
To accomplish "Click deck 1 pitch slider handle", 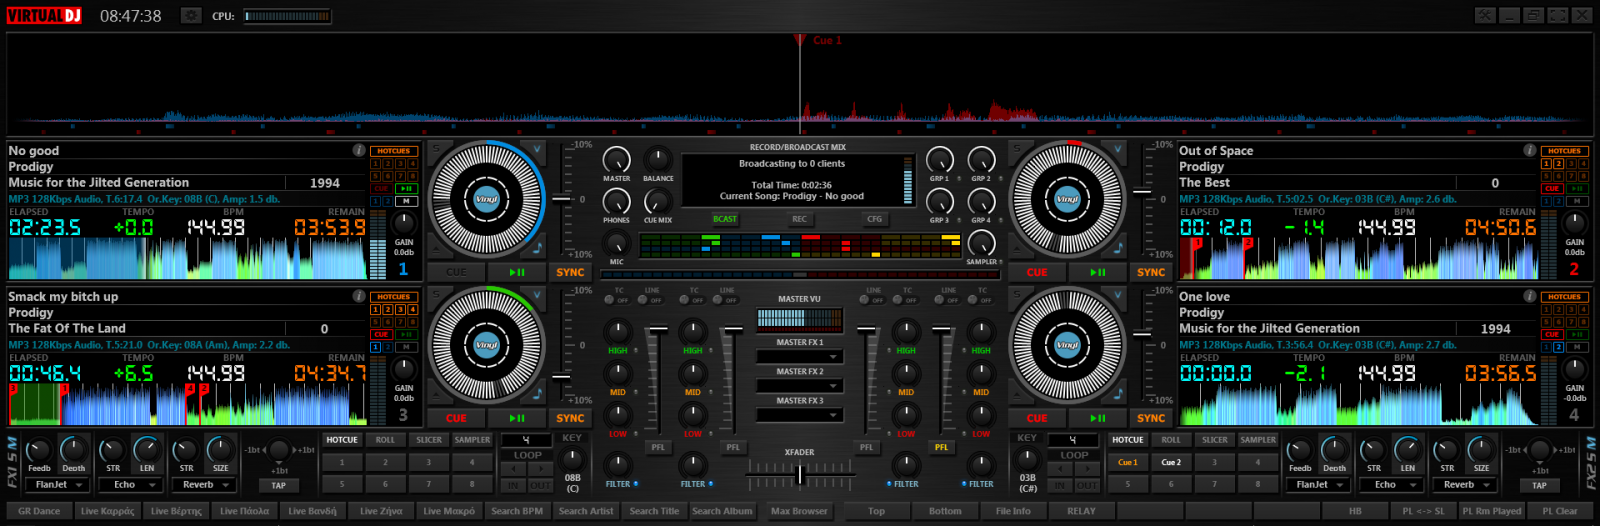I will point(561,199).
